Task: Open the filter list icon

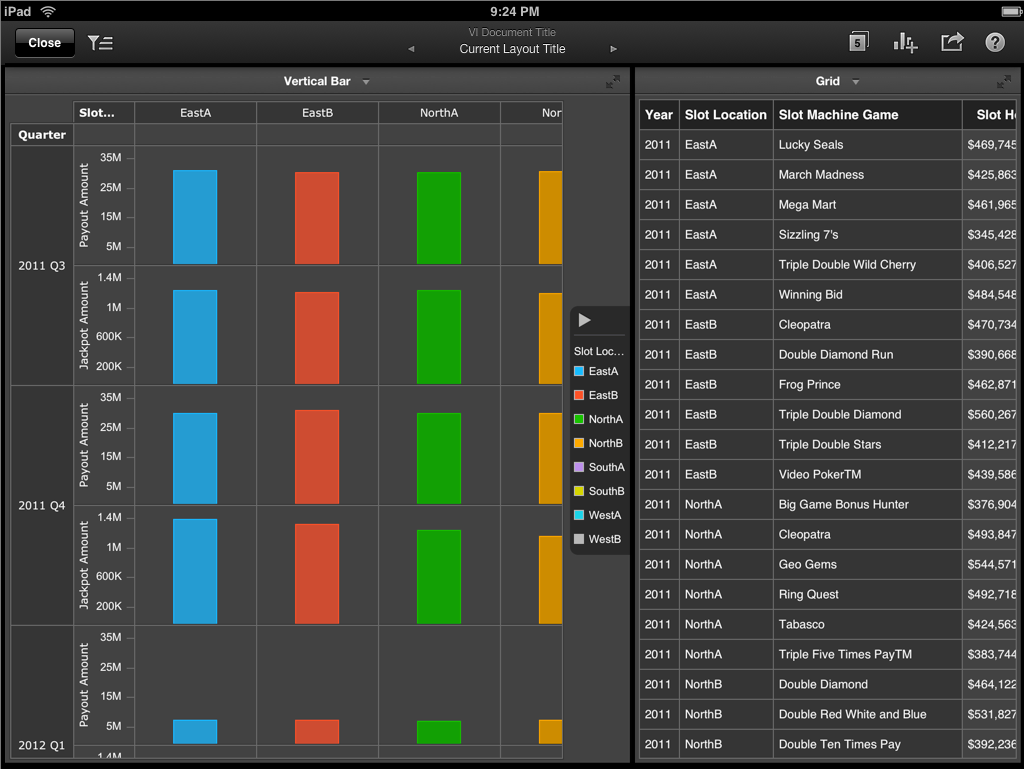Action: point(100,43)
